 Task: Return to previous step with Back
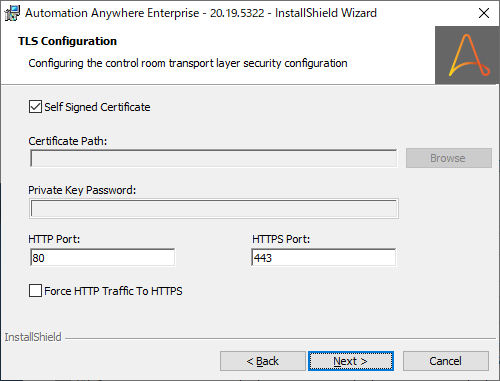pos(263,361)
